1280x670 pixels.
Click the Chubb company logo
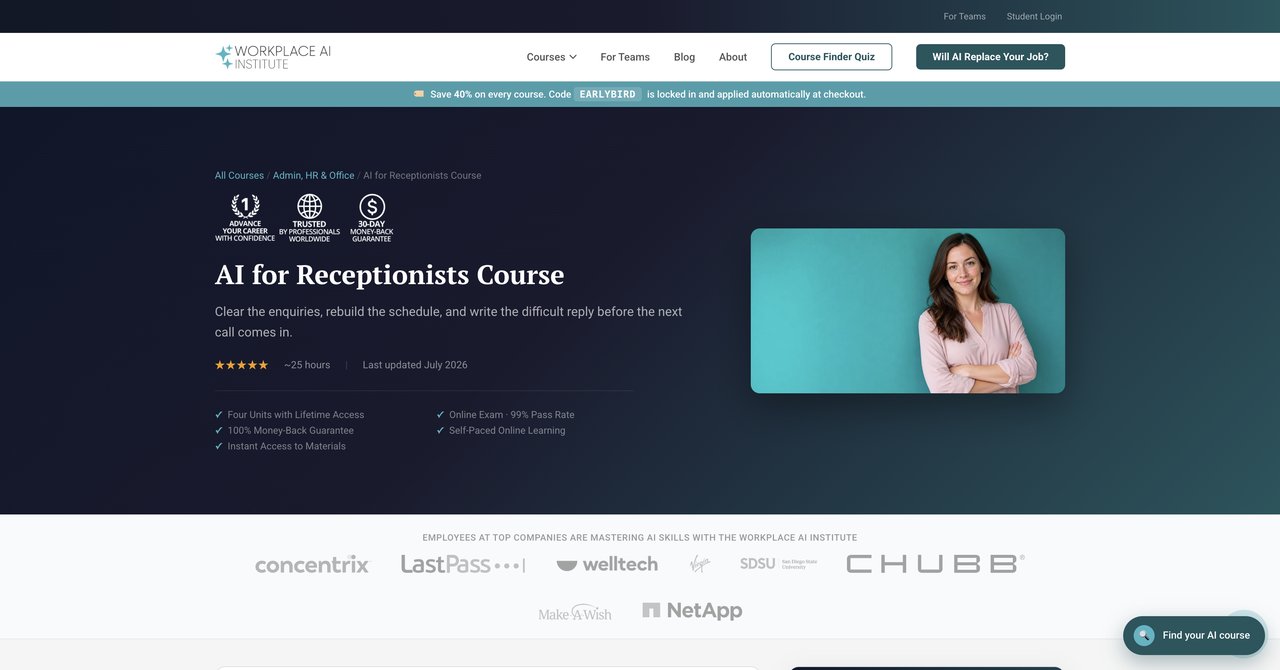click(935, 564)
